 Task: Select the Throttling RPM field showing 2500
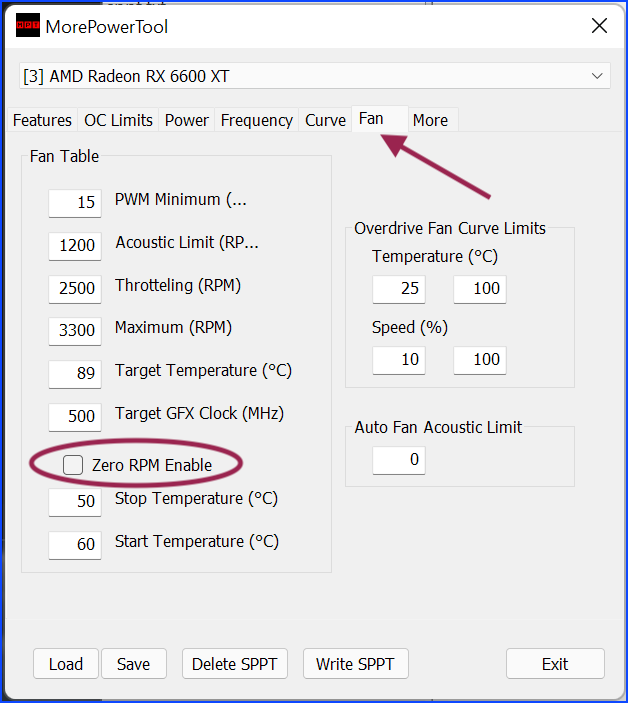tap(75, 289)
